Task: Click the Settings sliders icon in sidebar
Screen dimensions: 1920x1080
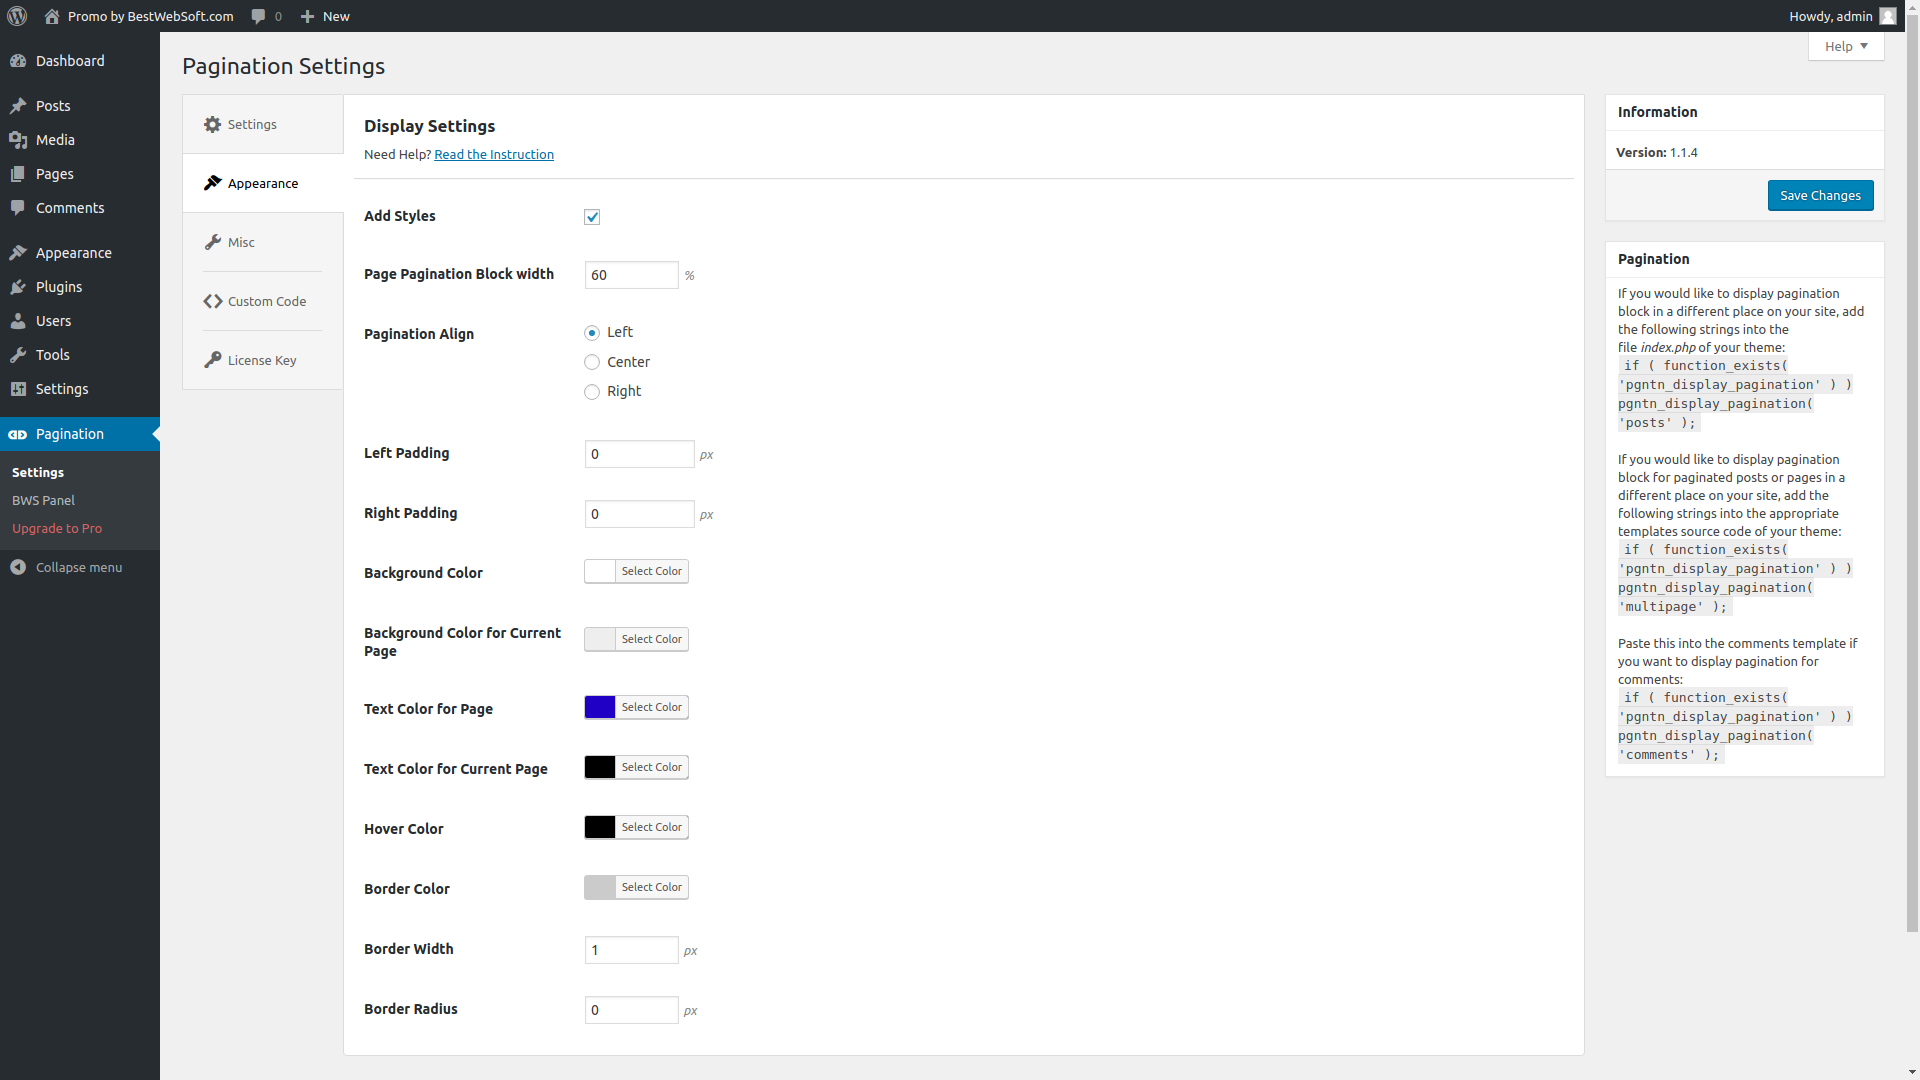Action: tap(18, 389)
